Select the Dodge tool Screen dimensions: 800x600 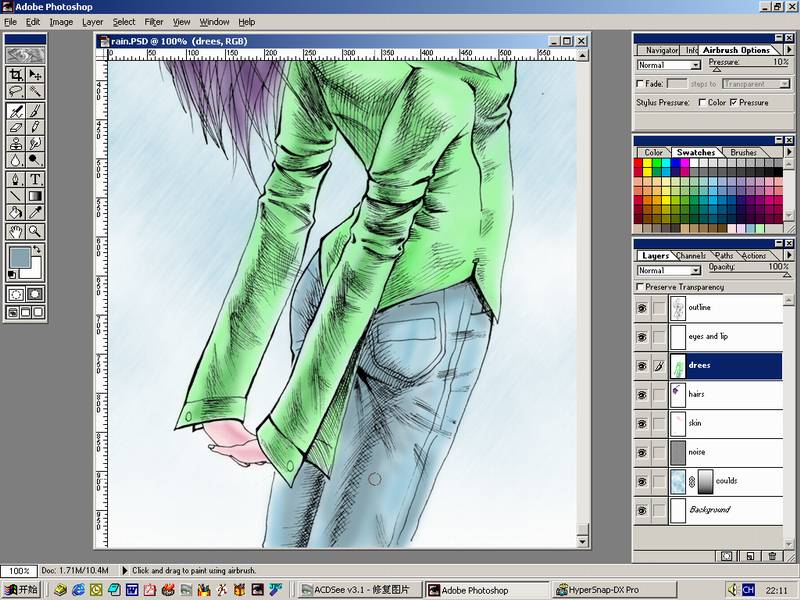click(35, 160)
